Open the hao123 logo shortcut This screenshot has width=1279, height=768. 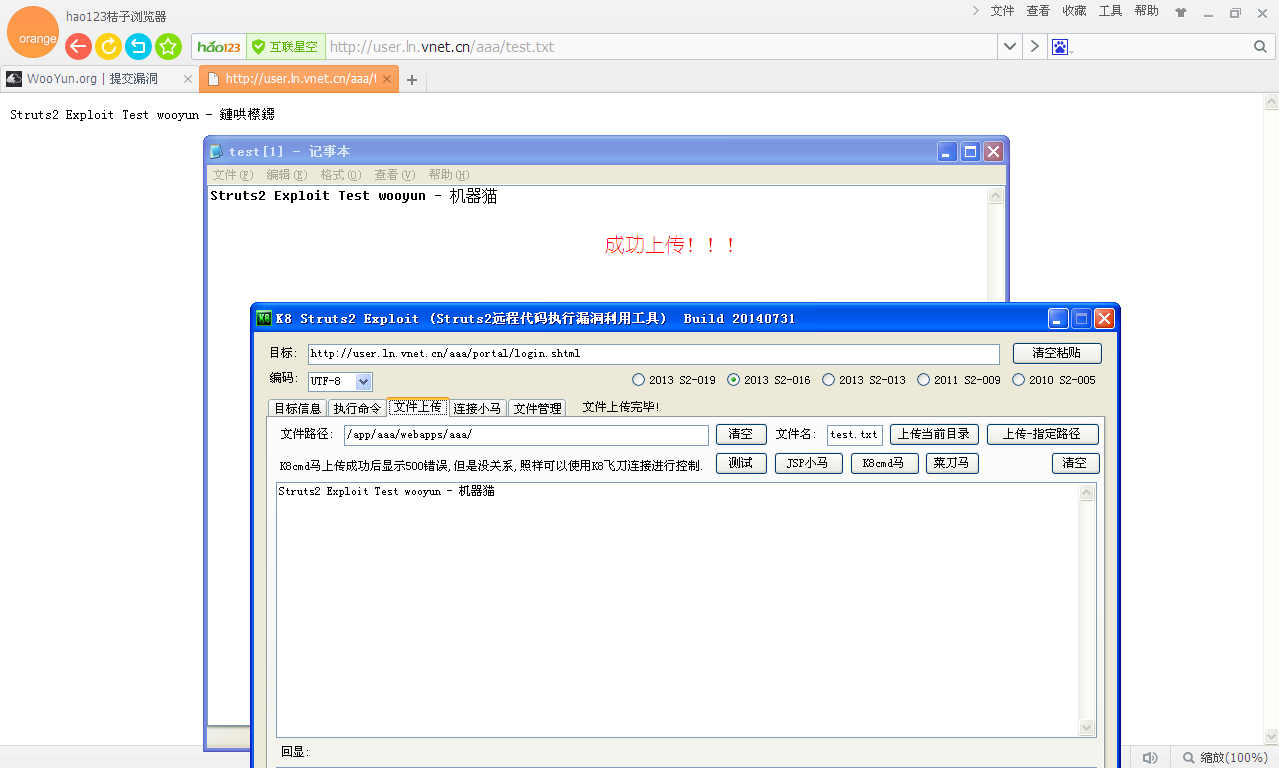coord(219,47)
